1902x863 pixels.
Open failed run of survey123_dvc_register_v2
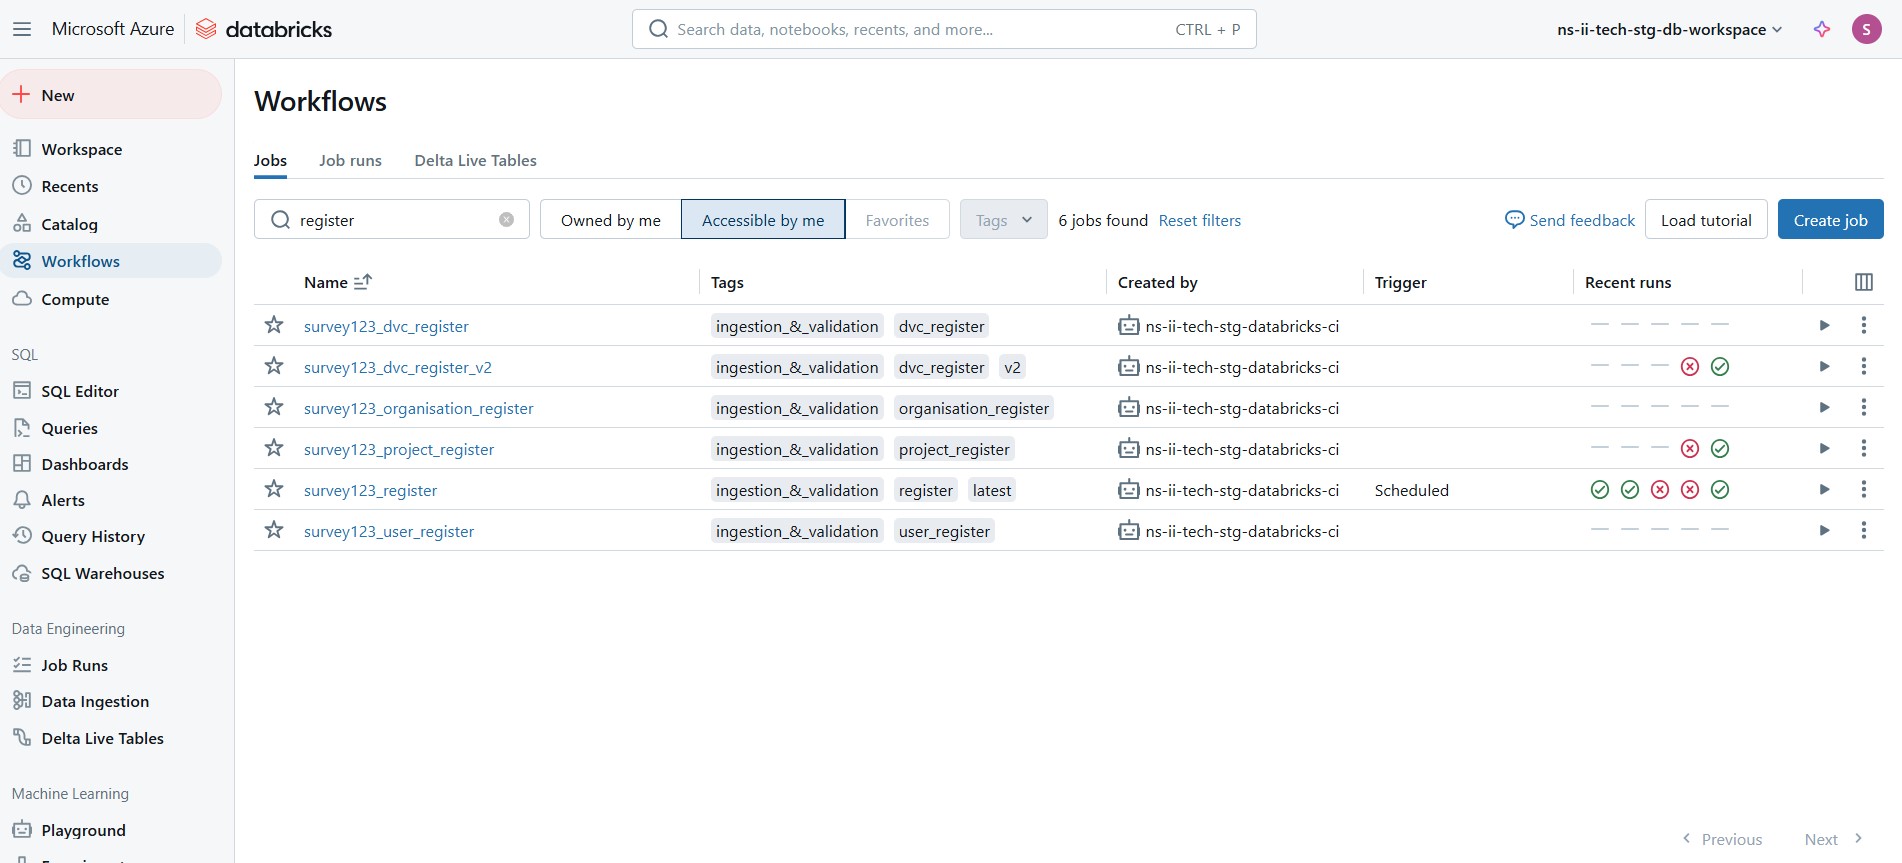(1690, 367)
